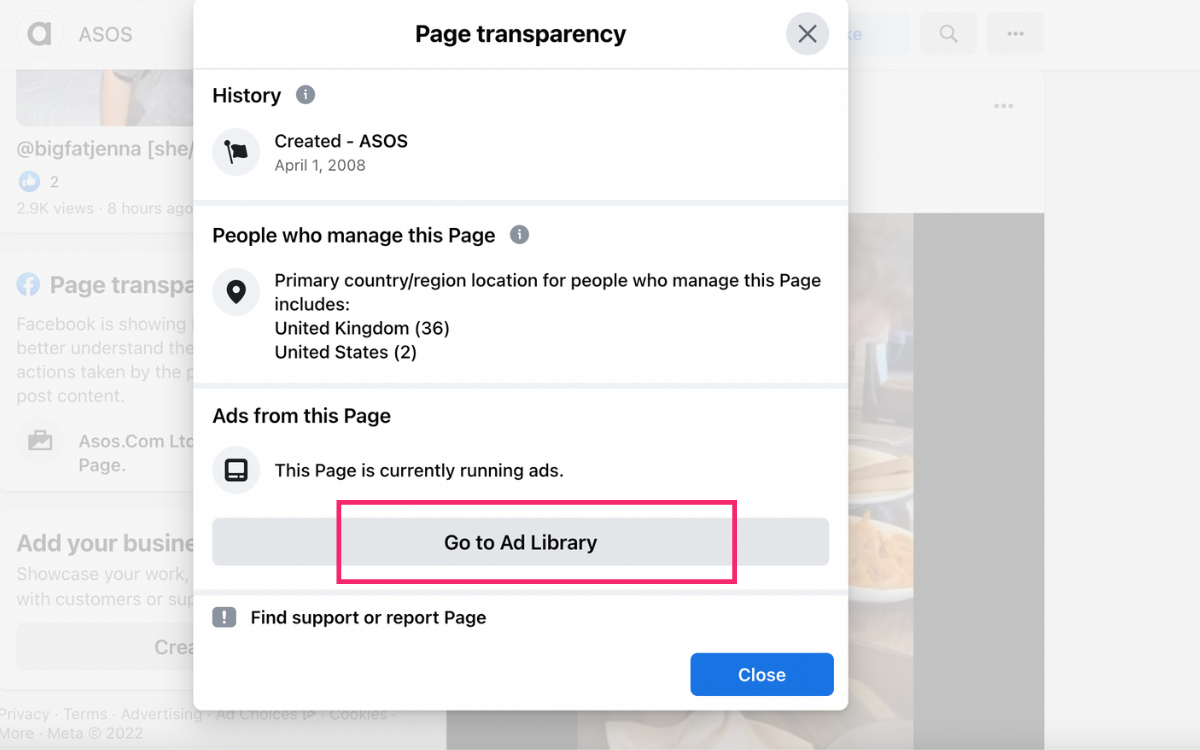Screen dimensions: 1200x750
Task: Click info icon beside People who manage this Page
Action: pos(519,235)
